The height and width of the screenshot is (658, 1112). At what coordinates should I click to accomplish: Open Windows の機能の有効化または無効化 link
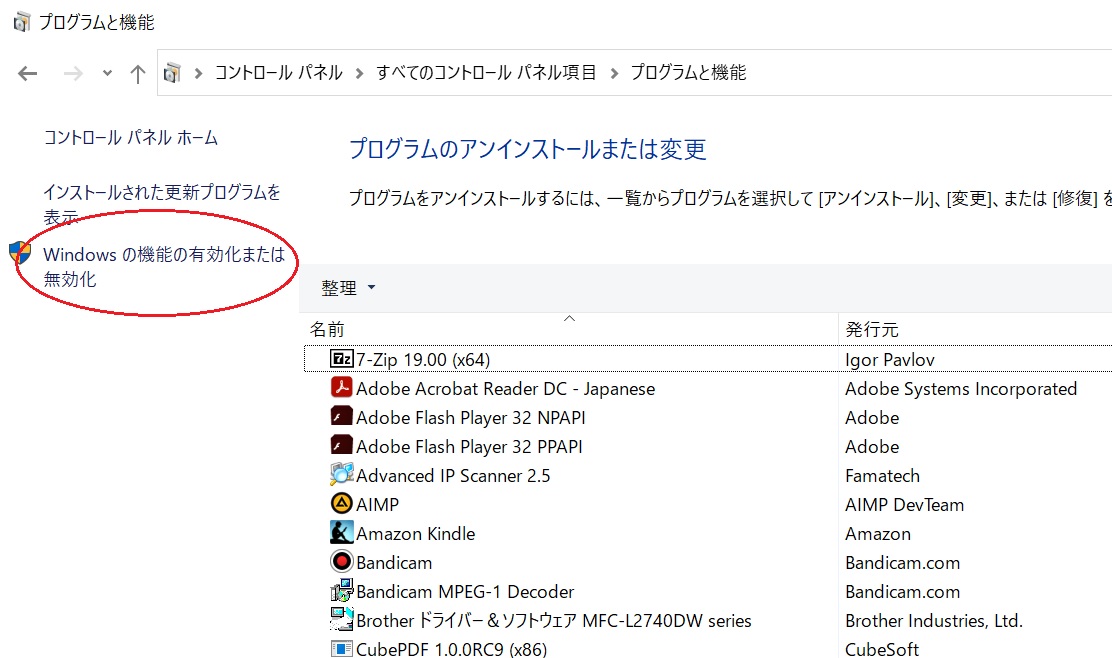click(164, 267)
